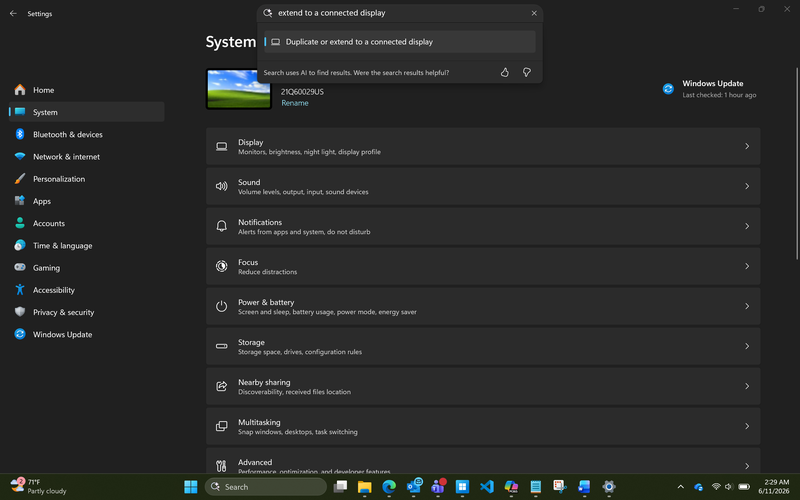Click the taskbar Search box
The width and height of the screenshot is (800, 500).
coord(266,487)
